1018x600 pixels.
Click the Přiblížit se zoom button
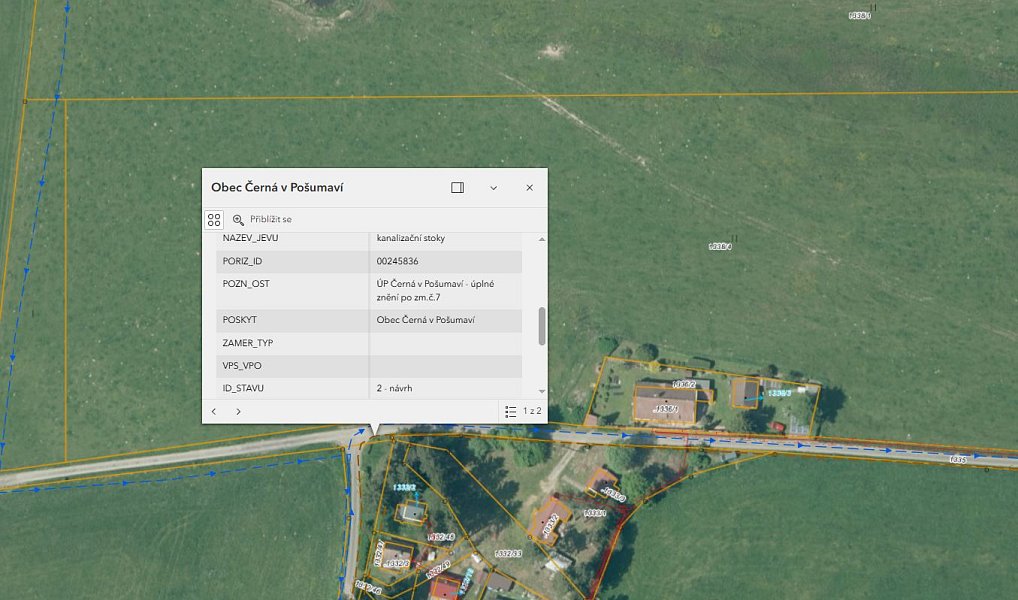point(262,219)
